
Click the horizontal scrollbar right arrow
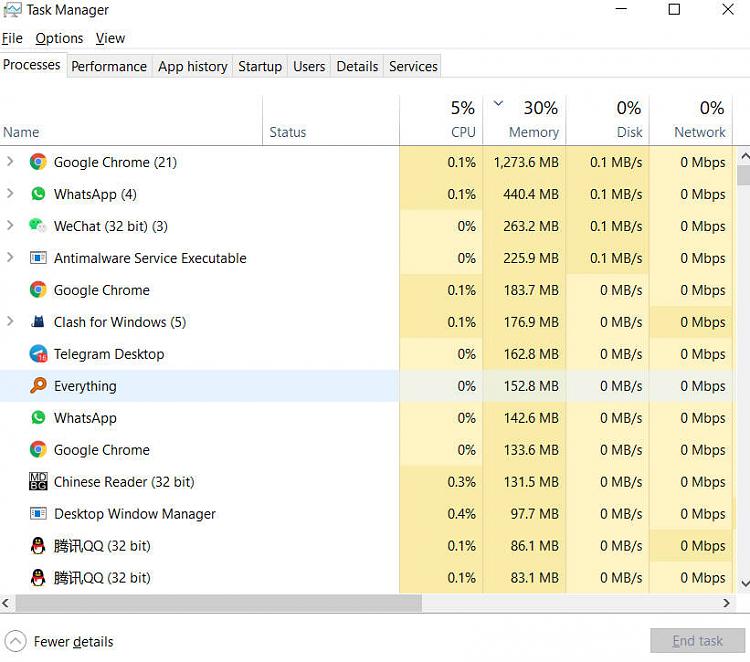click(726, 603)
